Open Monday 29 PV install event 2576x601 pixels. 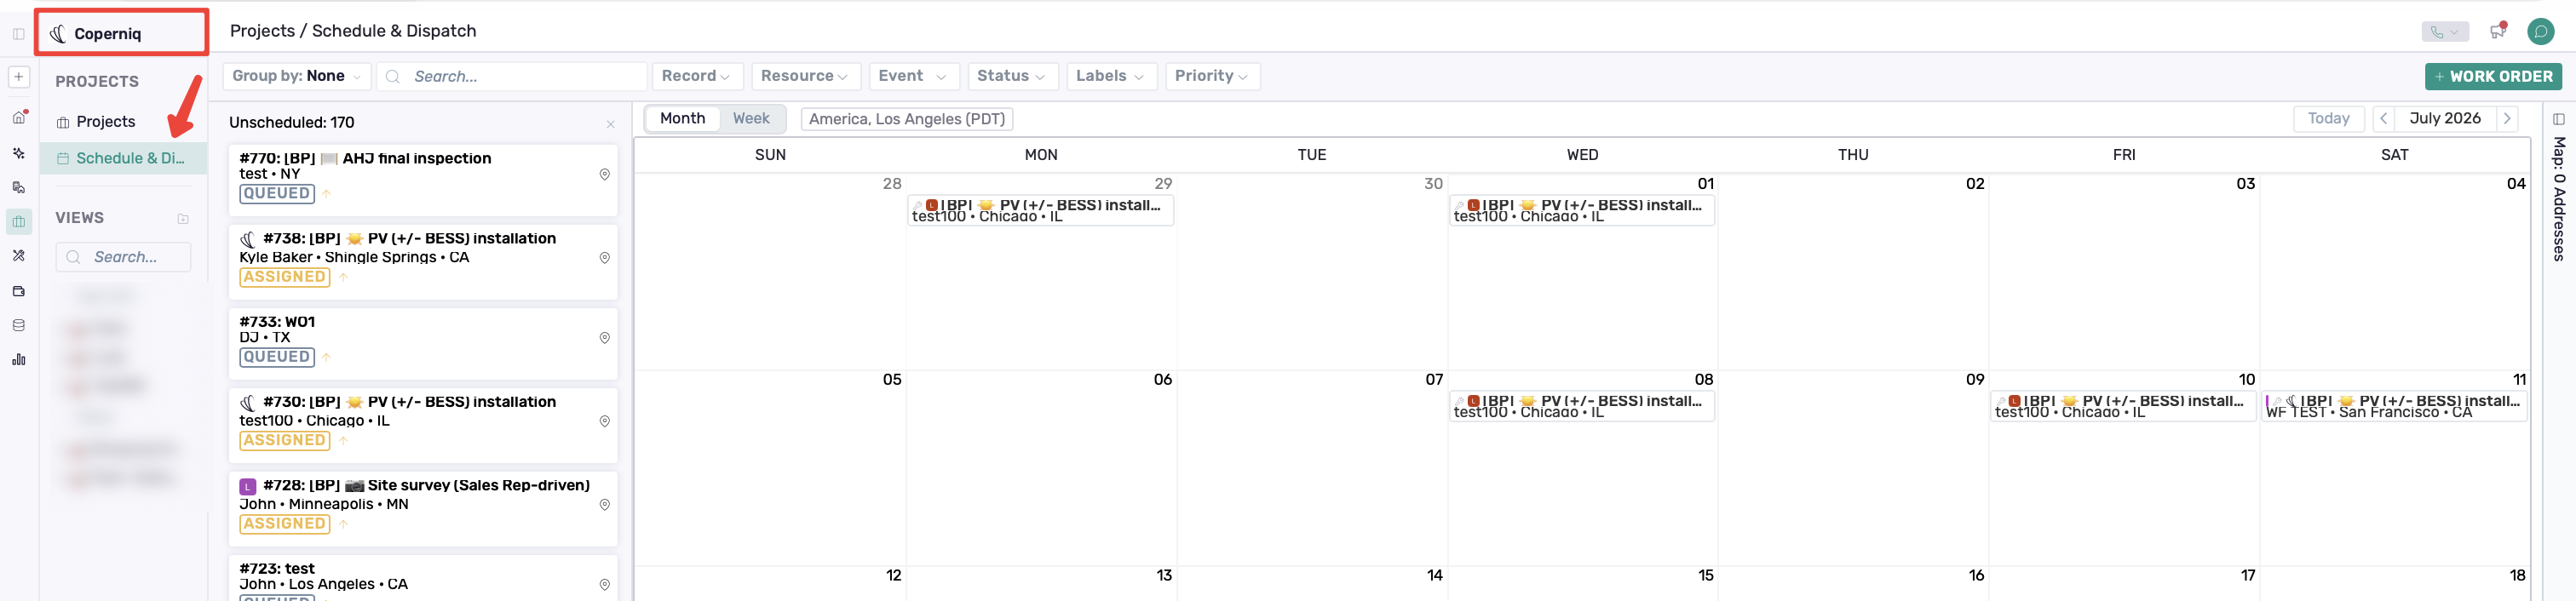[x=1040, y=210]
